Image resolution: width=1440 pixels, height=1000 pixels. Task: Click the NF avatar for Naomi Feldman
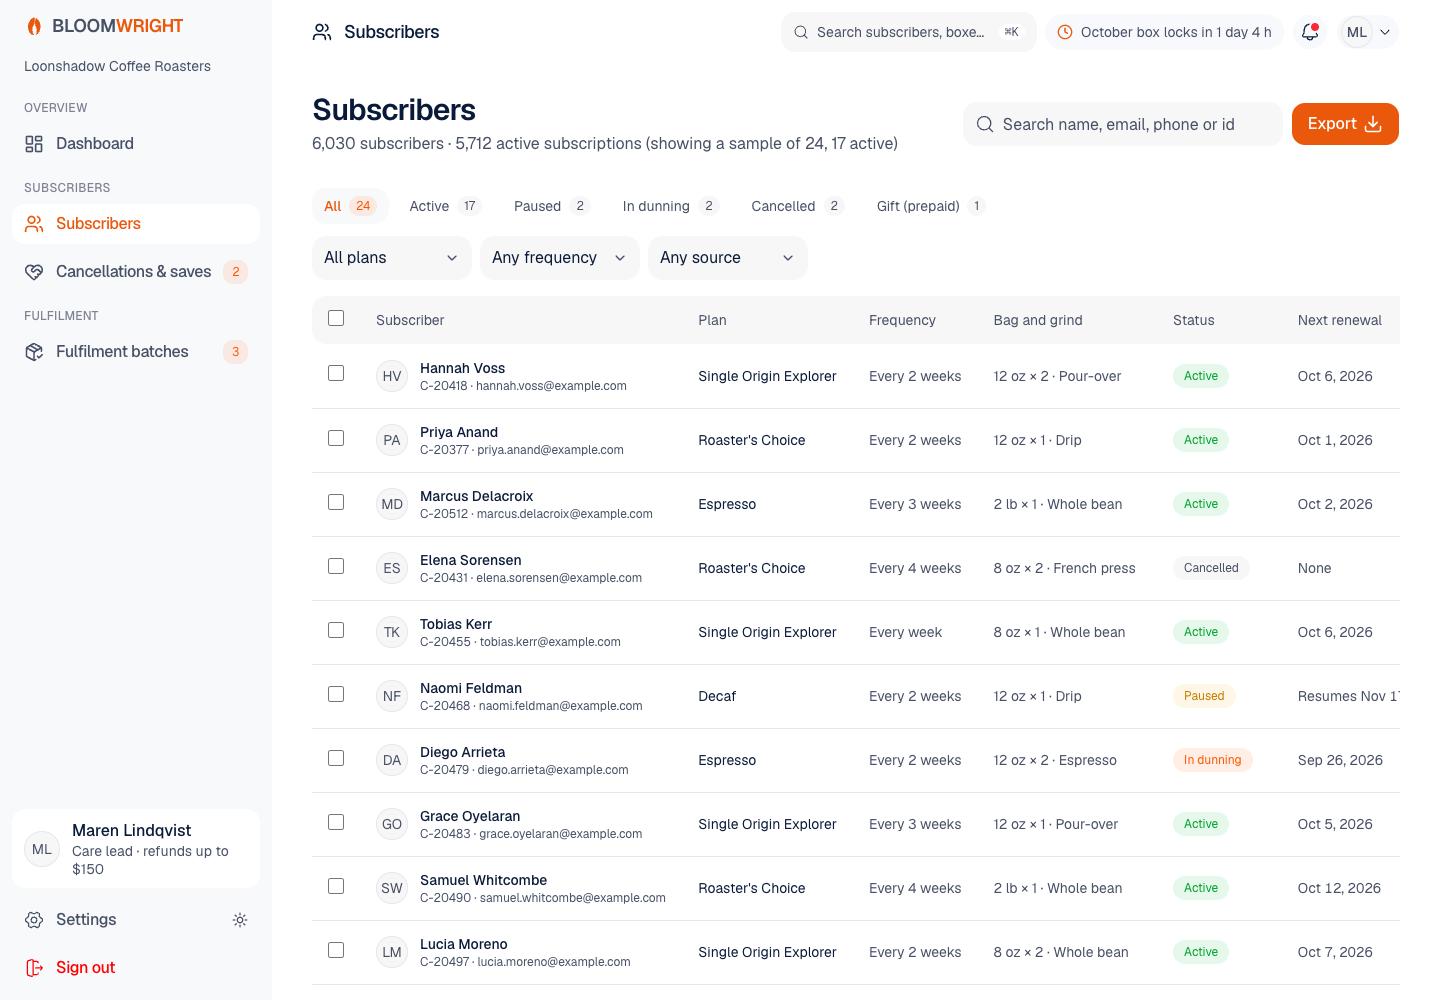(392, 696)
